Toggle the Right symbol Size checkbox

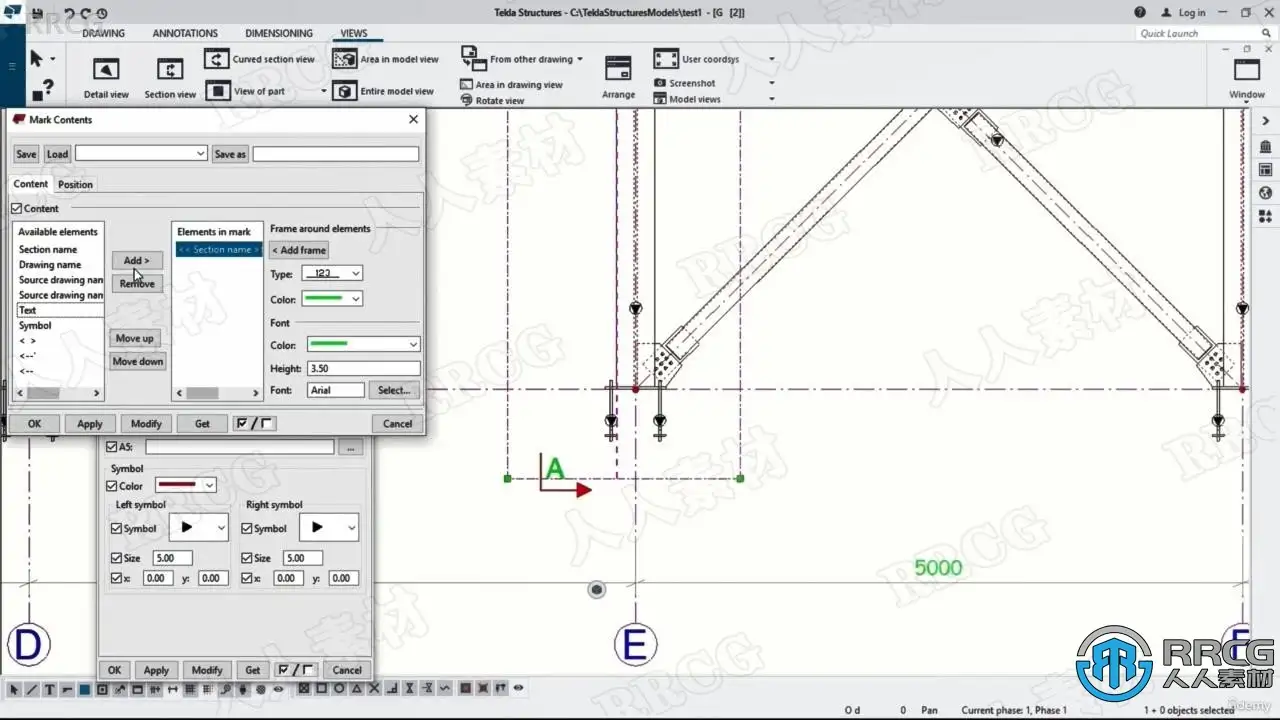click(x=247, y=558)
